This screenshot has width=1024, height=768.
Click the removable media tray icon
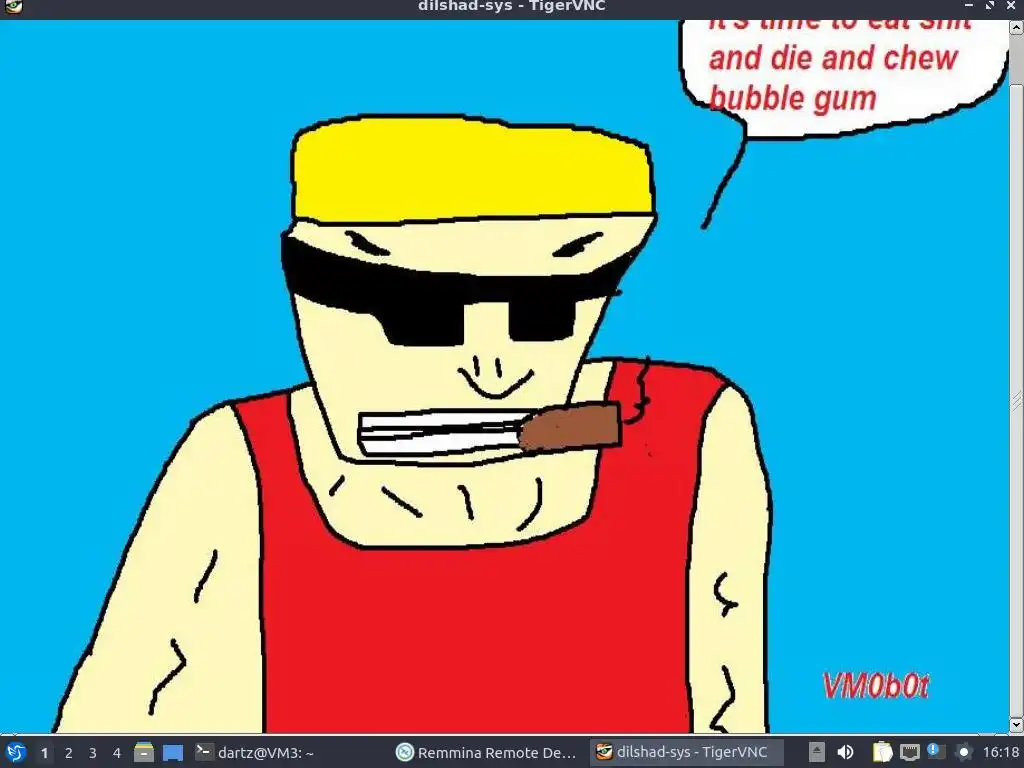[x=816, y=752]
